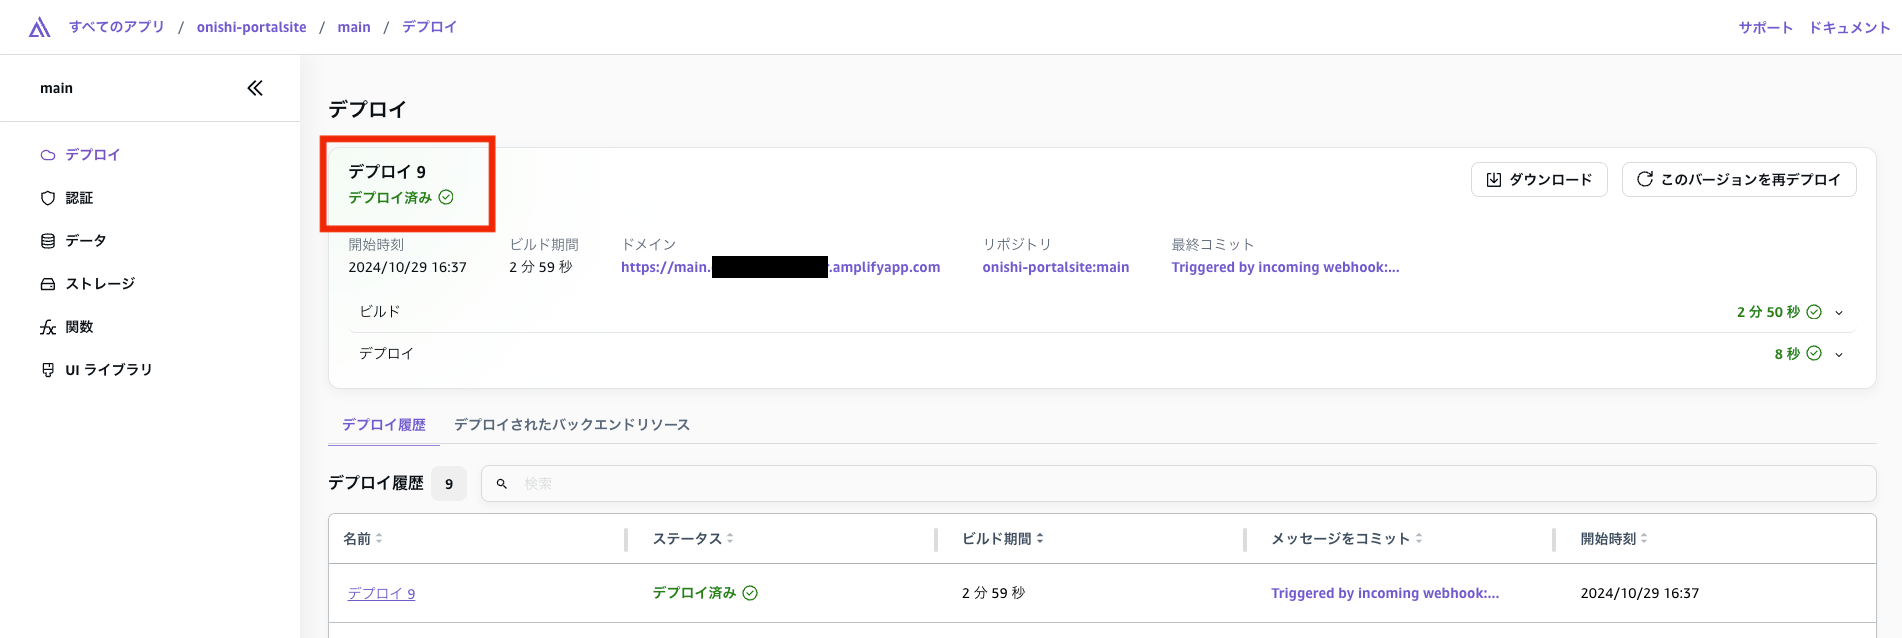Select the デプロイ履歴 tab
The image size is (1902, 638).
tap(383, 425)
